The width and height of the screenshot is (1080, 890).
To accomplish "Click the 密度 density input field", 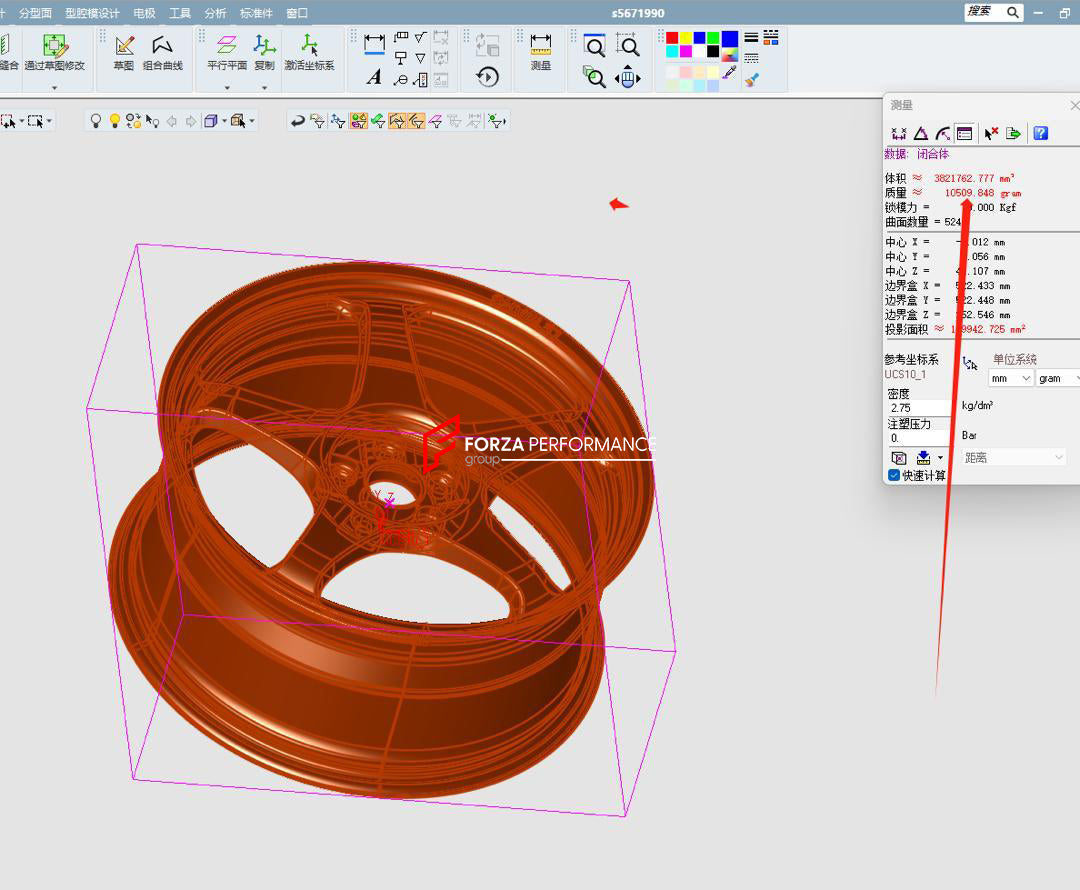I will [x=916, y=408].
